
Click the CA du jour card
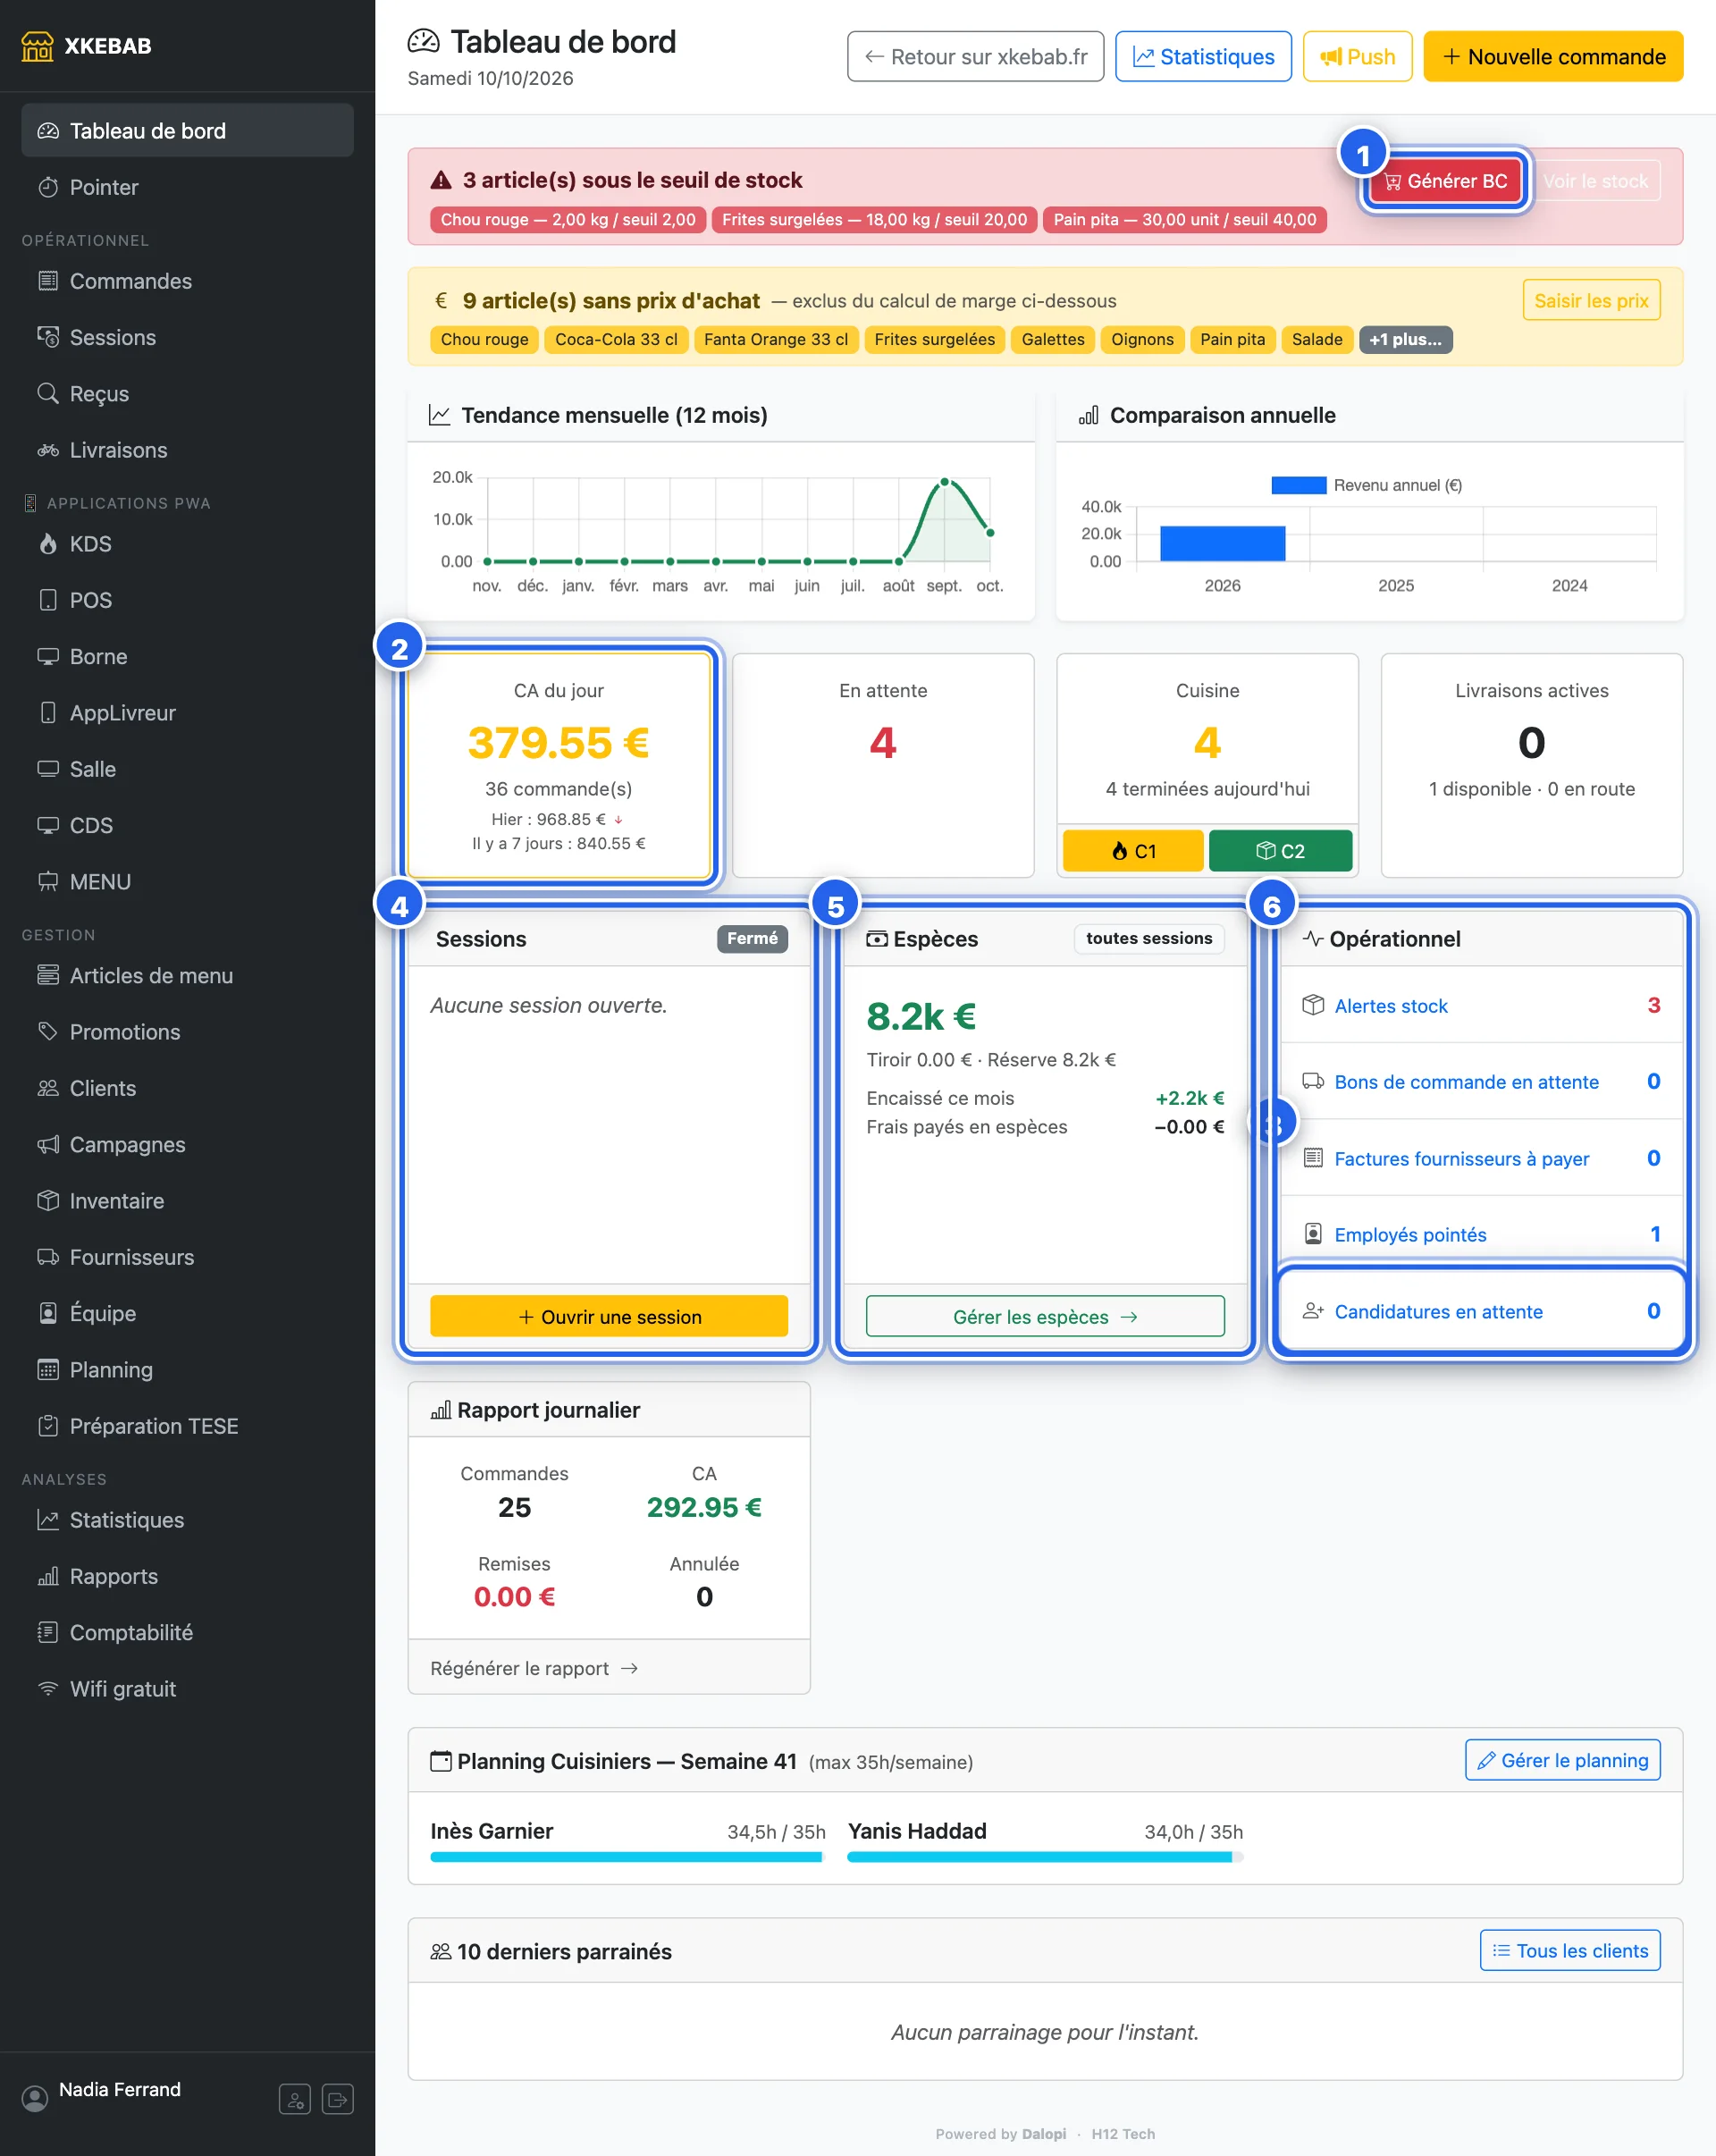point(559,766)
